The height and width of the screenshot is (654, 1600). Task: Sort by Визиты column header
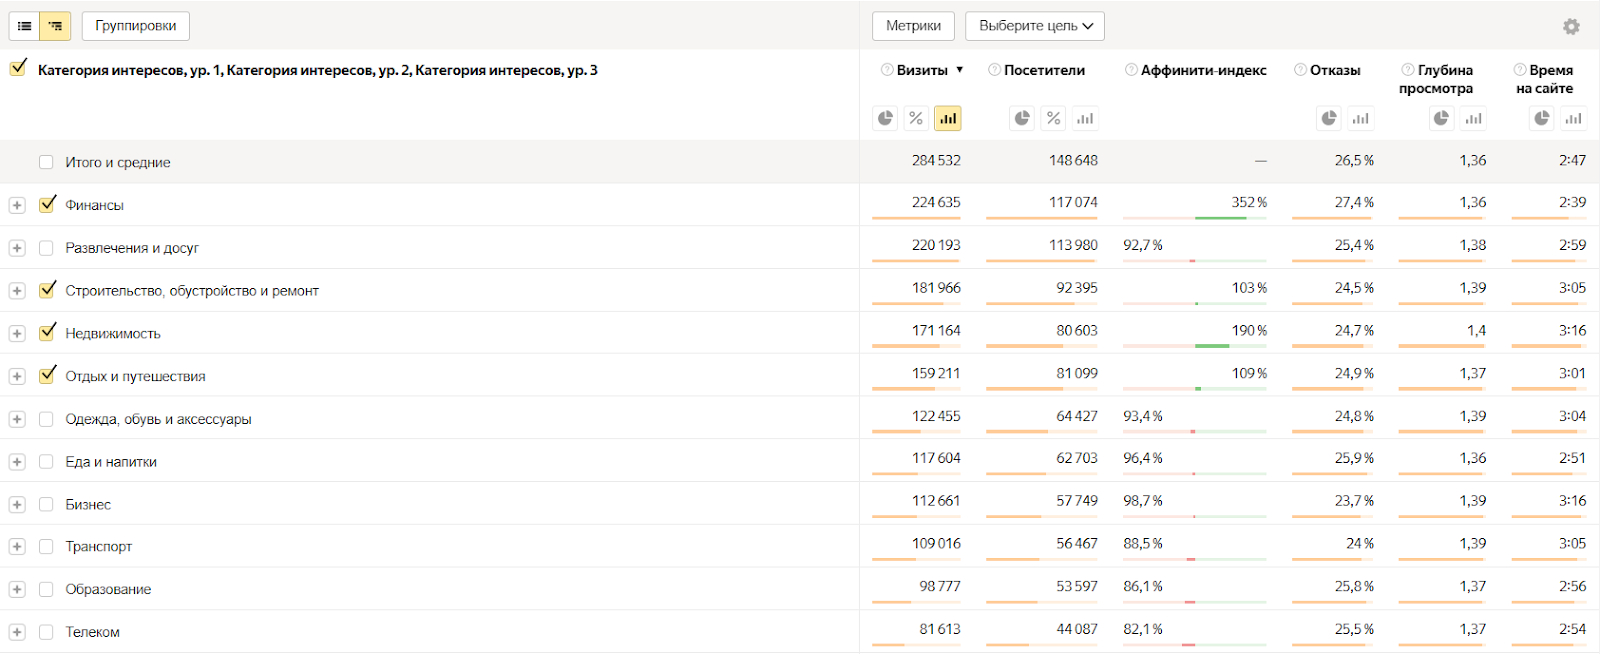pos(922,70)
